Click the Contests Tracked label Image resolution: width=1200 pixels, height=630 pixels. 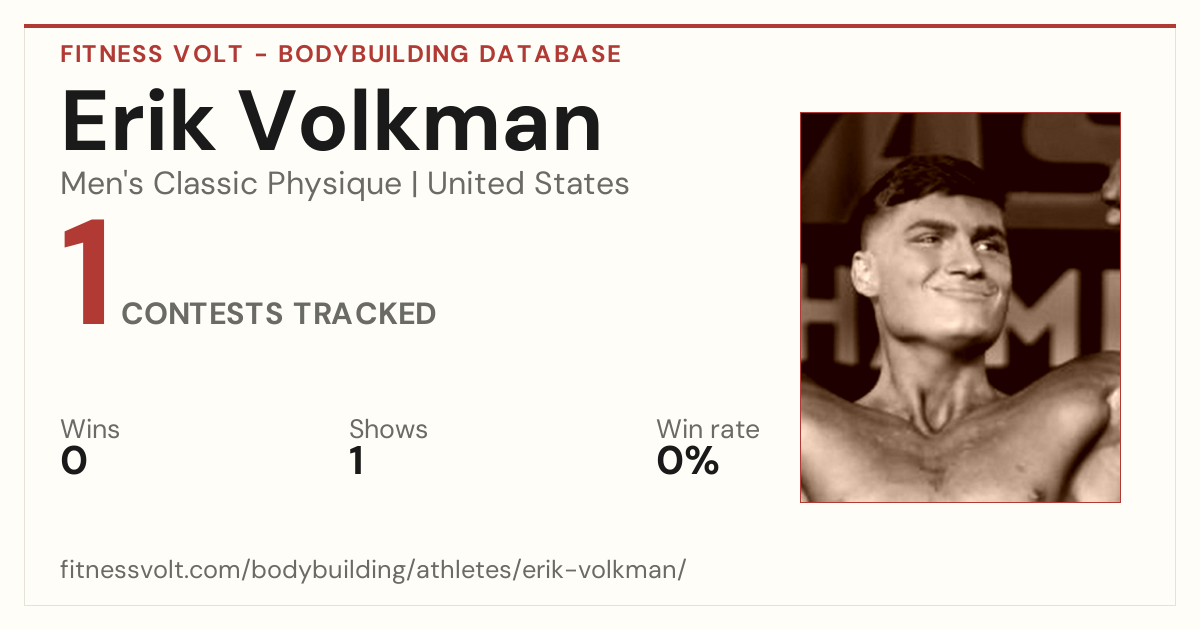279,314
